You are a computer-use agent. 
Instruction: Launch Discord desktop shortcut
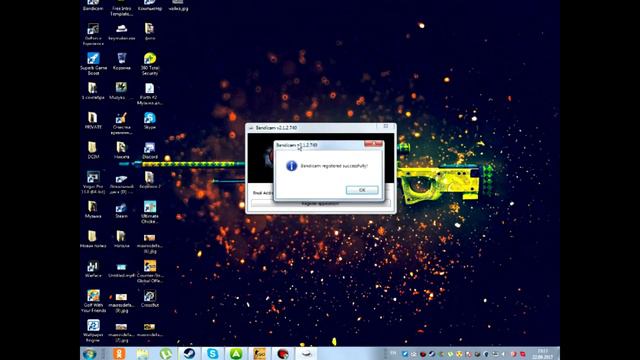150,150
